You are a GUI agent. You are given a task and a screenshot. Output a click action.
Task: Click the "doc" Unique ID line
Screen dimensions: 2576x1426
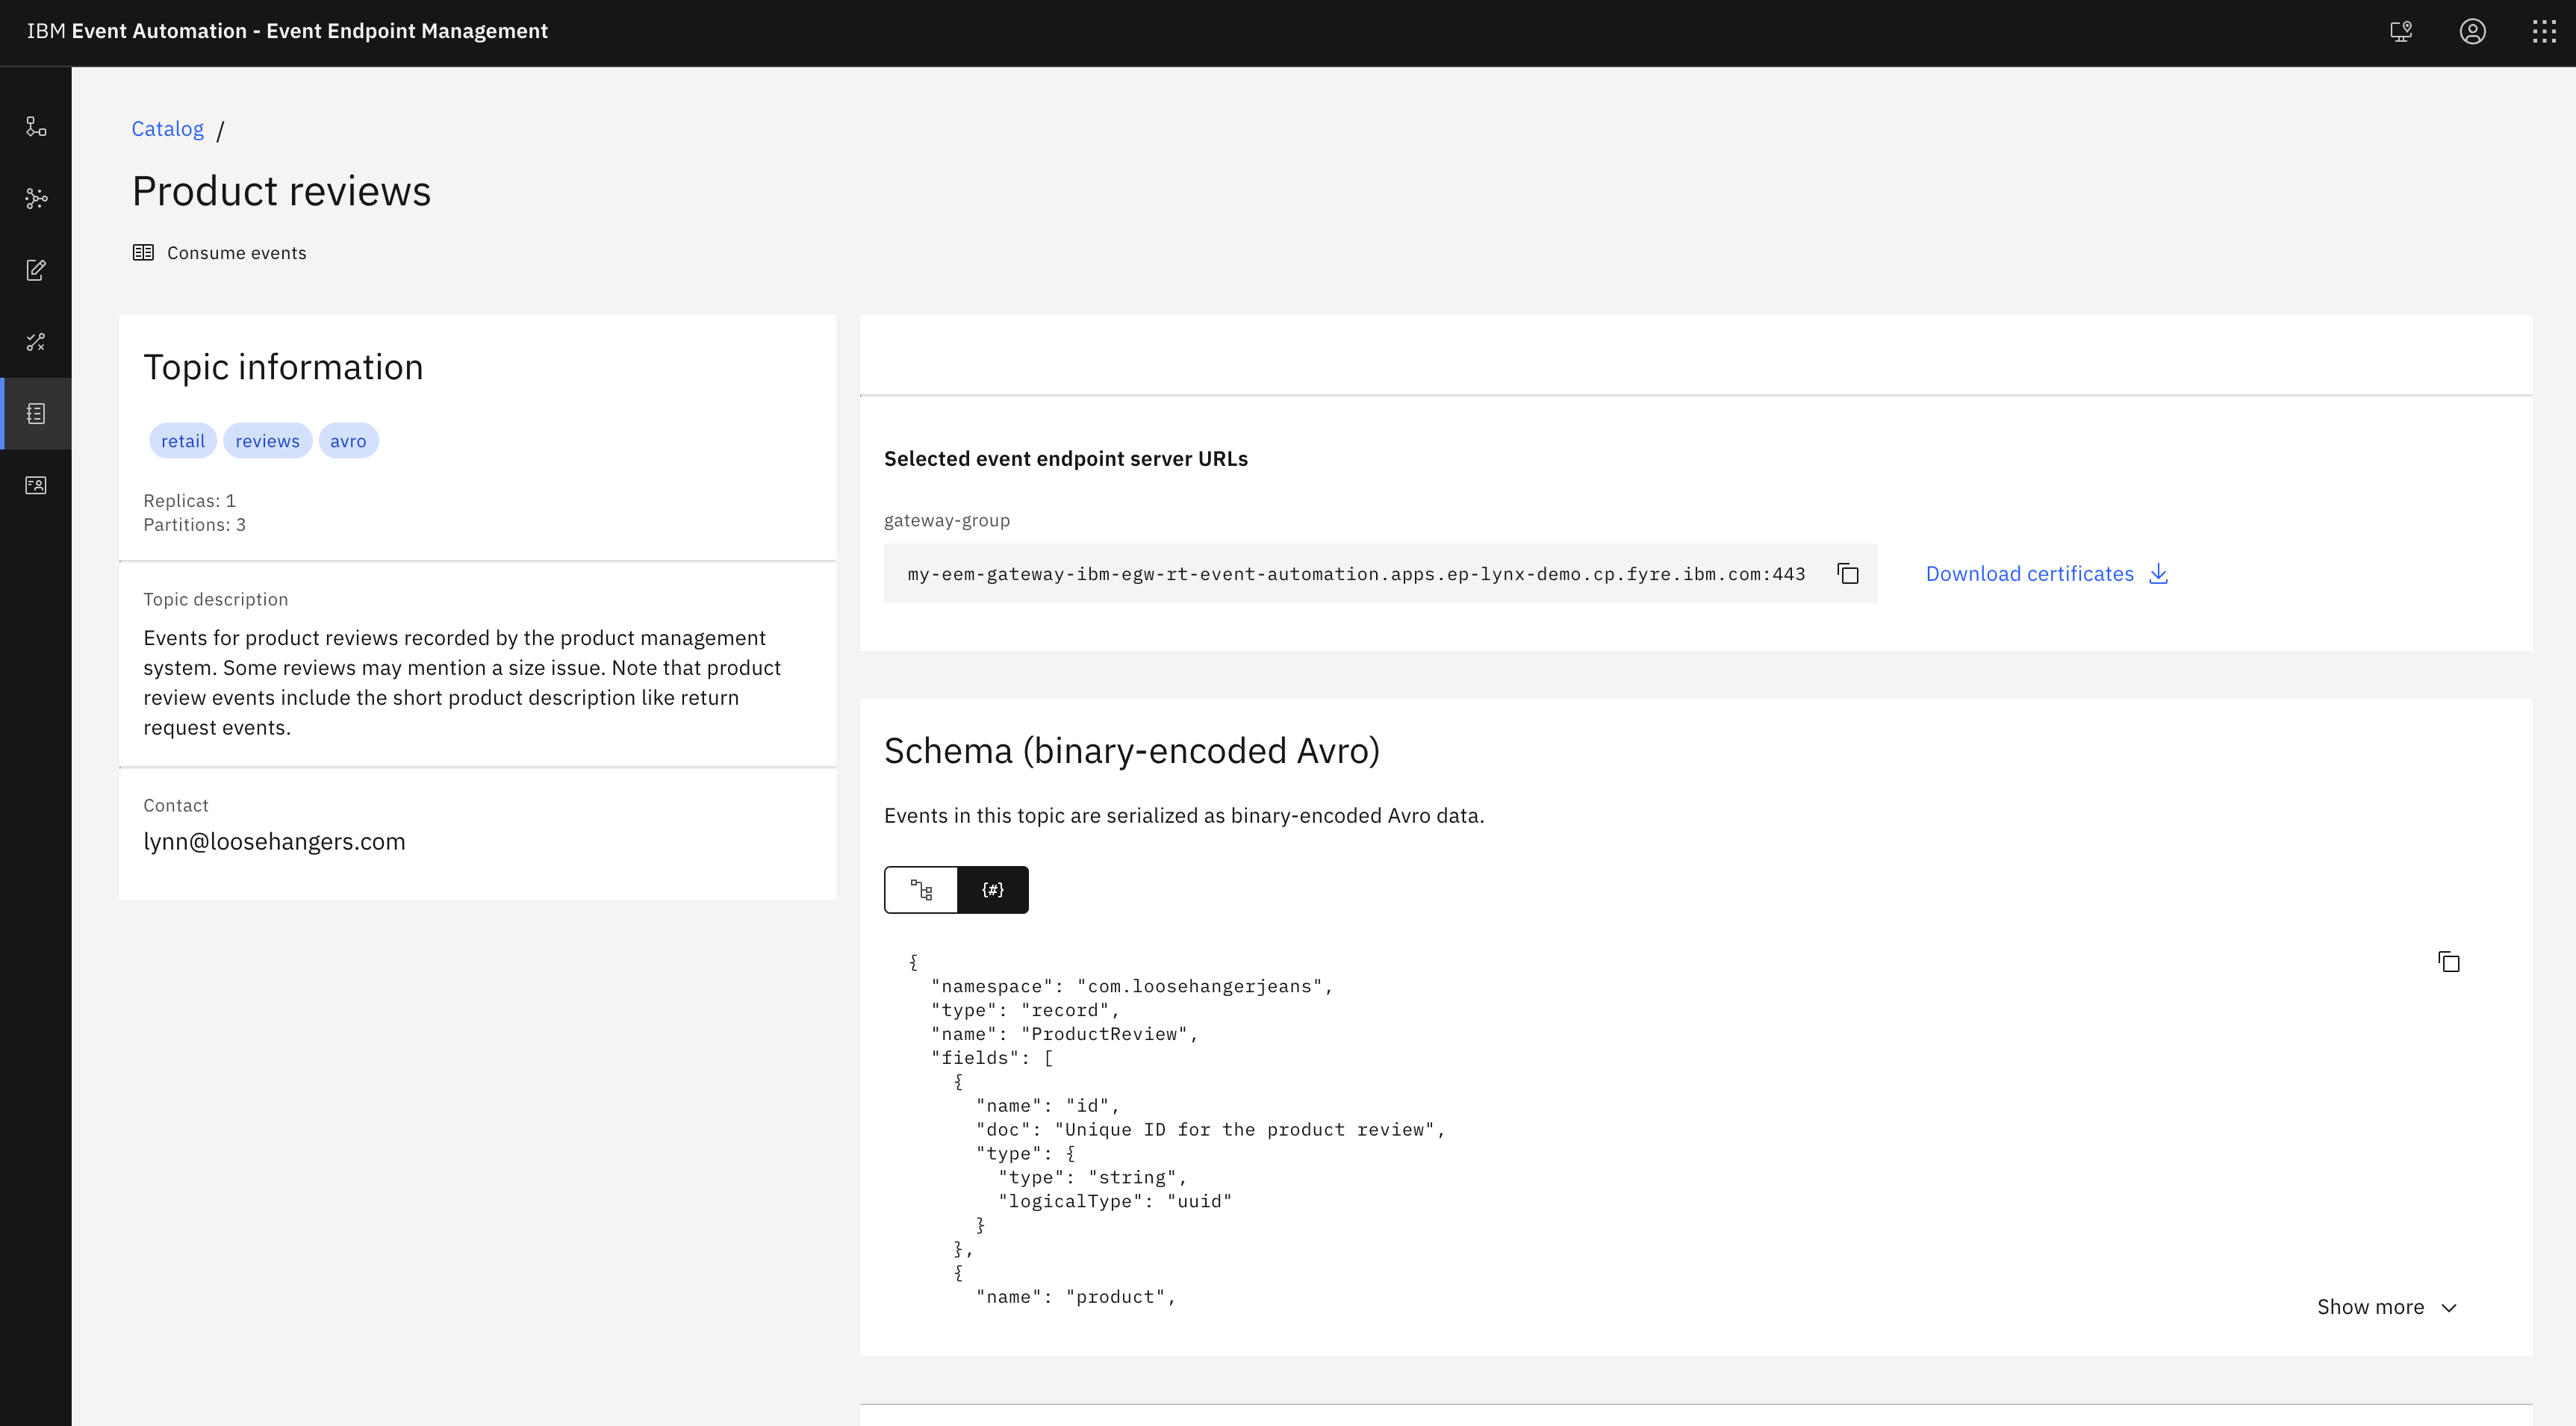1211,1130
